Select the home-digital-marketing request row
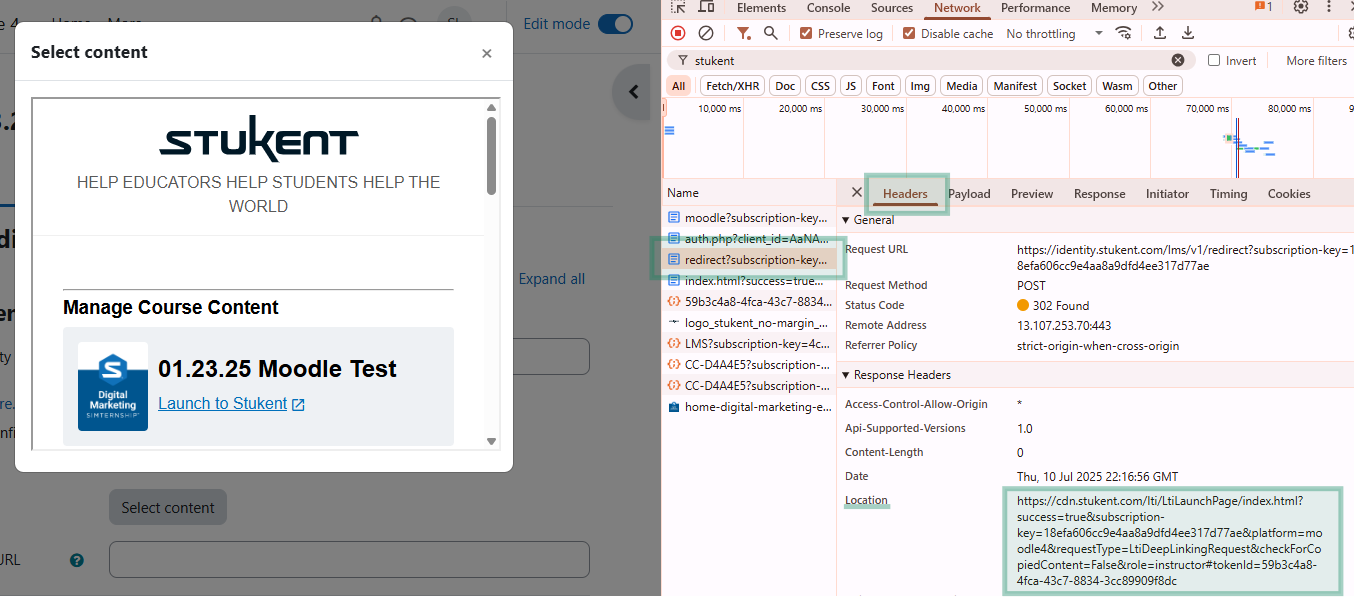 click(749, 407)
